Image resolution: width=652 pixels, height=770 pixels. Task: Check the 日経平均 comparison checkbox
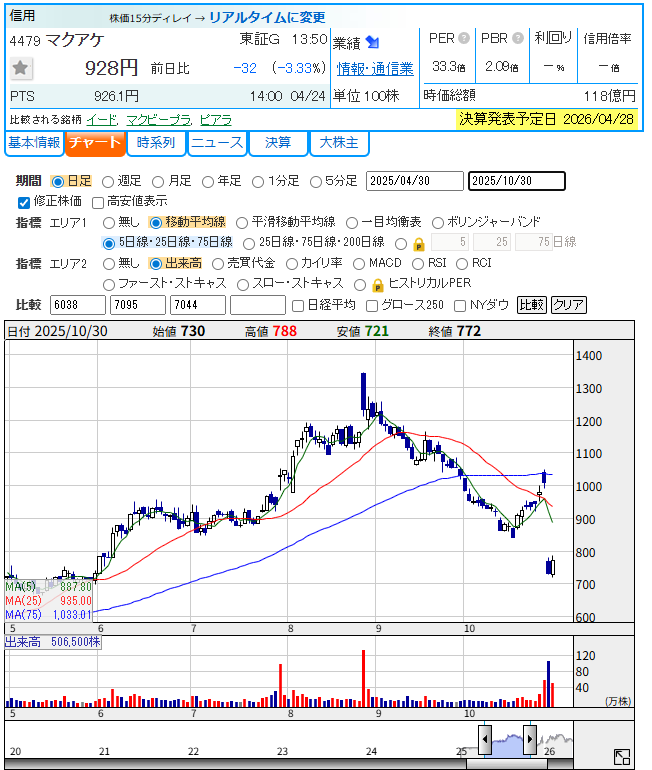click(298, 306)
